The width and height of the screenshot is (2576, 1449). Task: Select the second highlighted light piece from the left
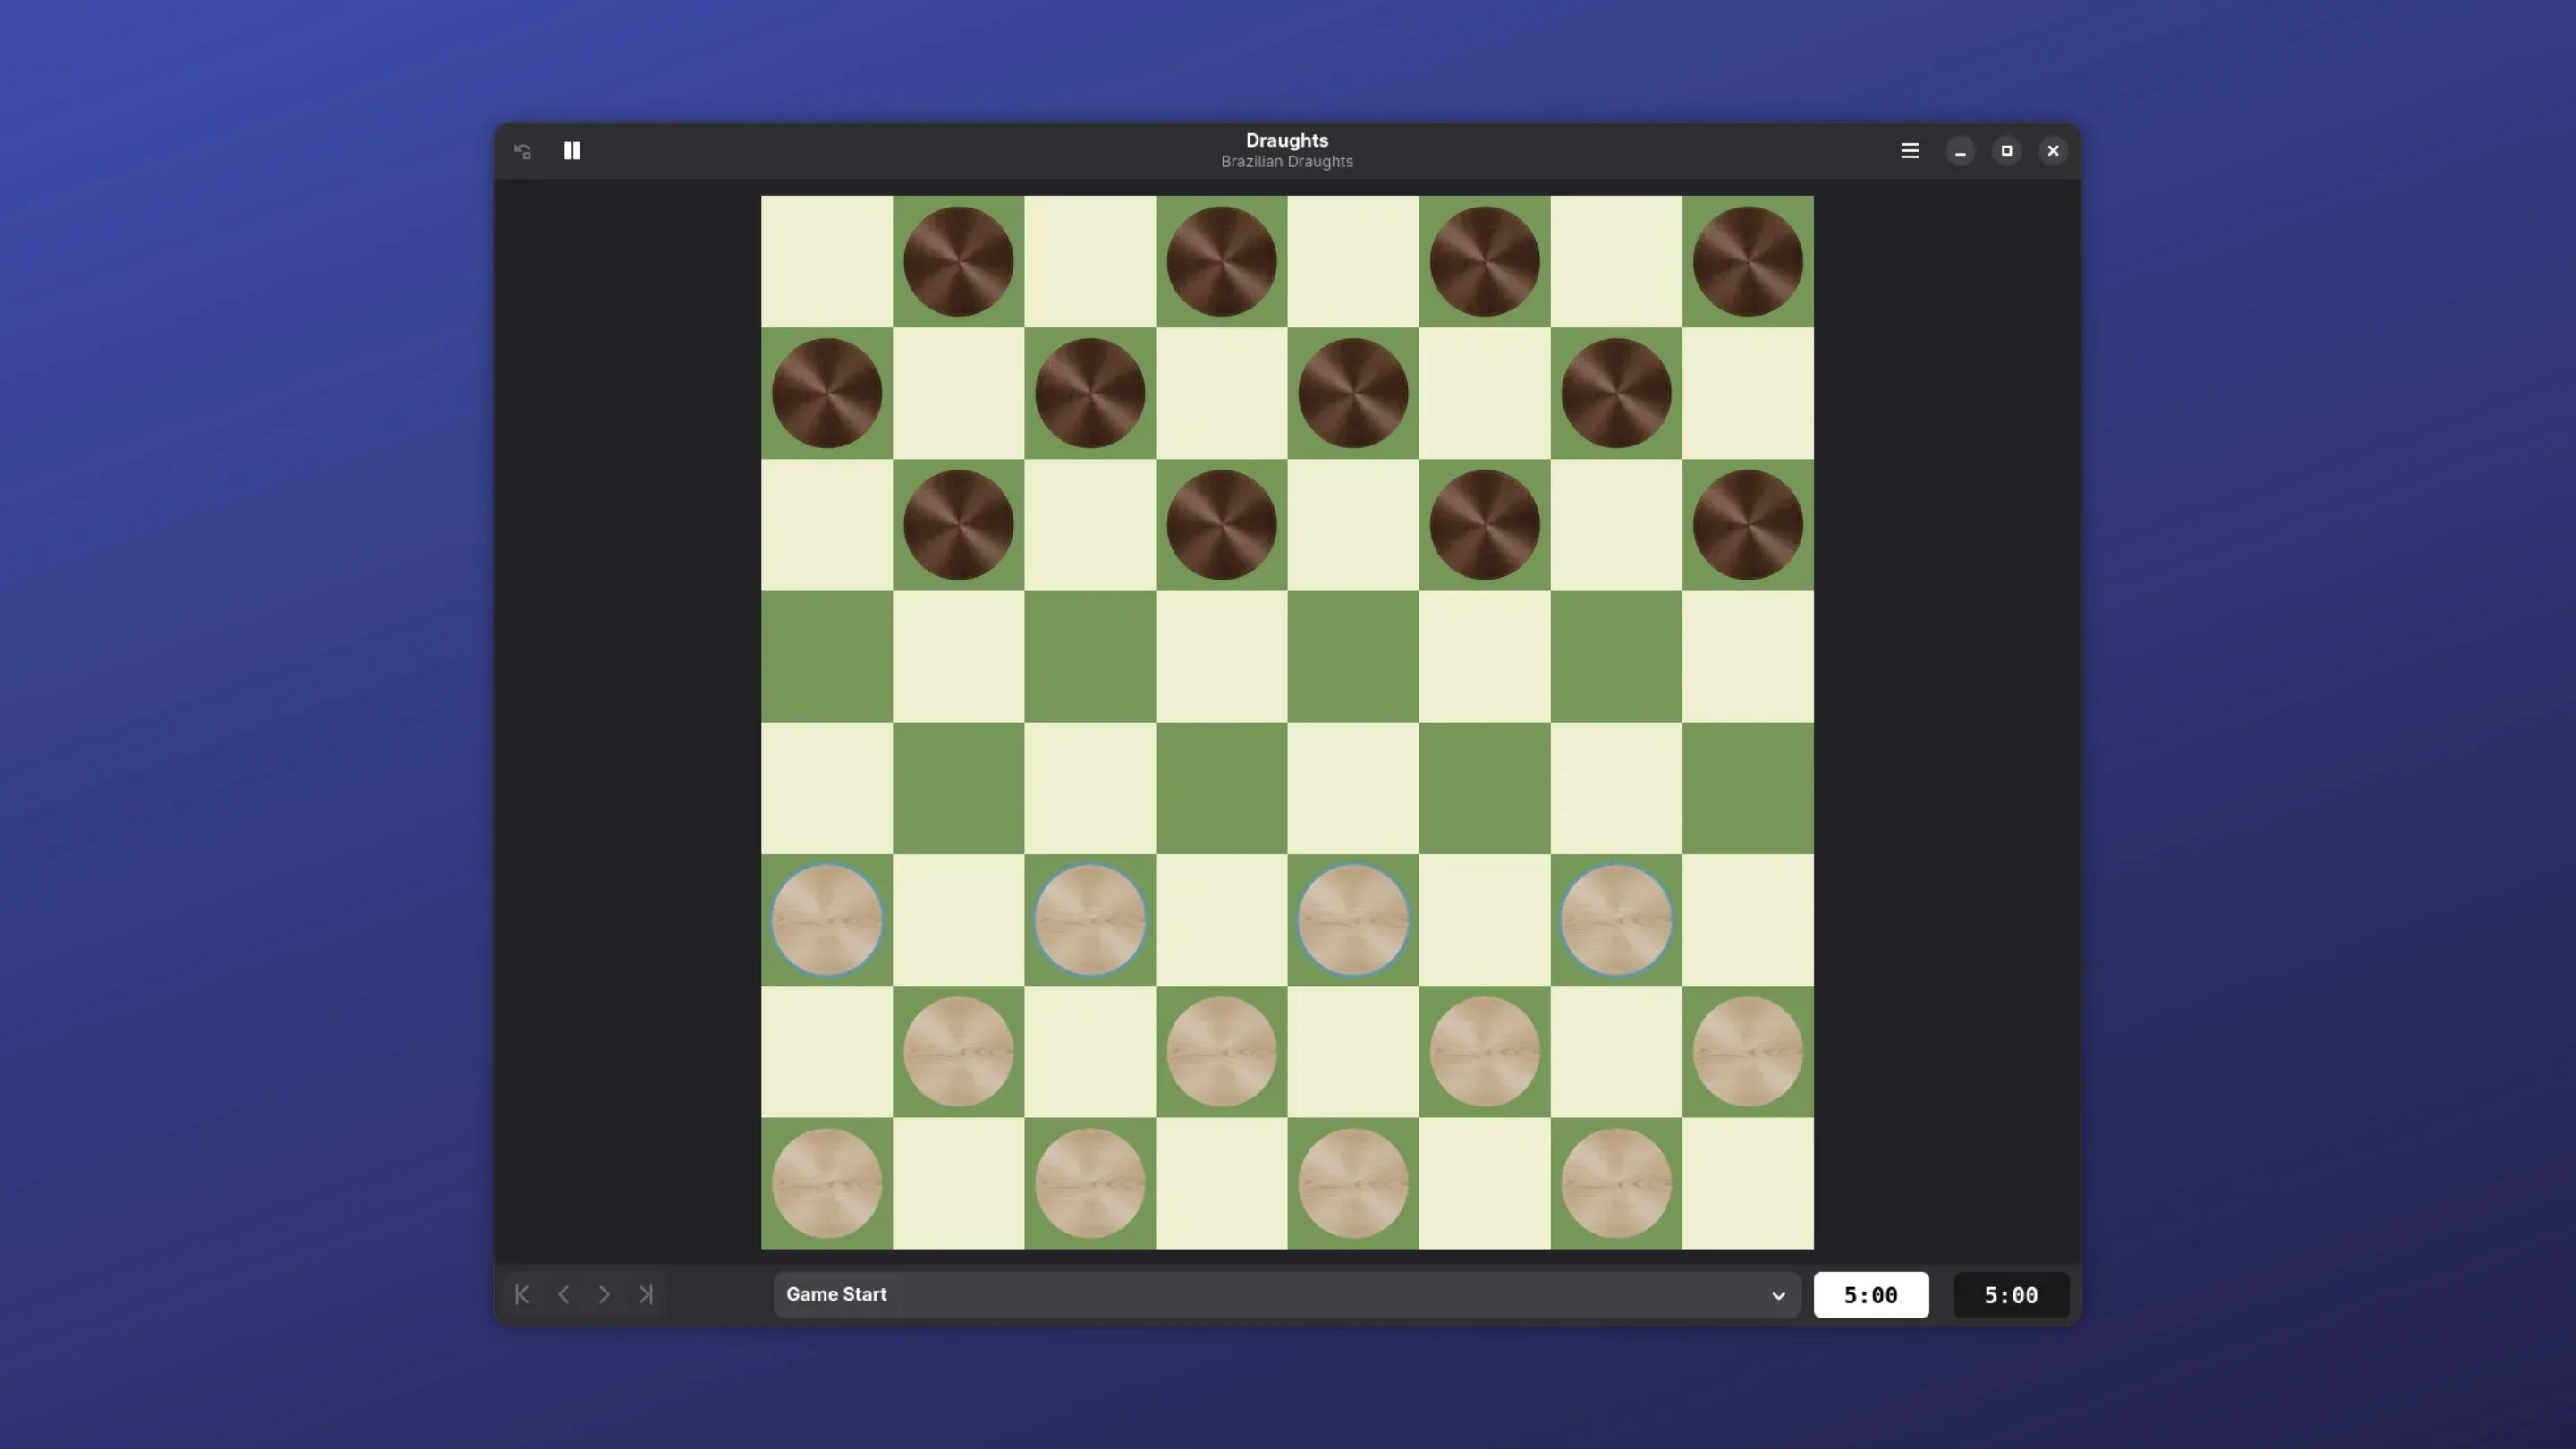(1089, 920)
